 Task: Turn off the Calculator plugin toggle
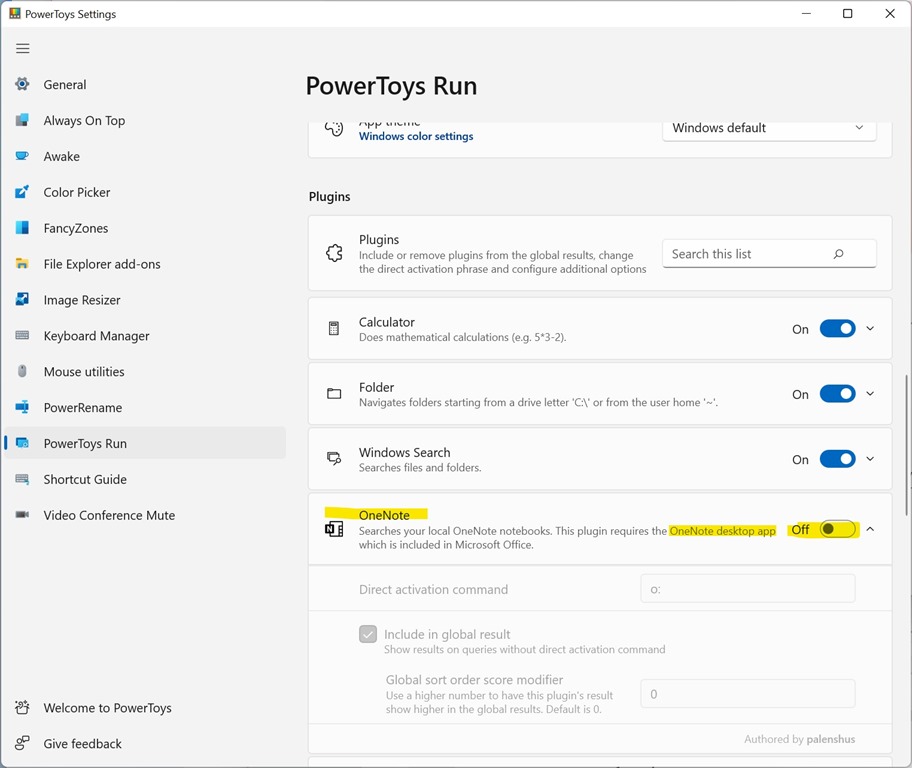837,329
